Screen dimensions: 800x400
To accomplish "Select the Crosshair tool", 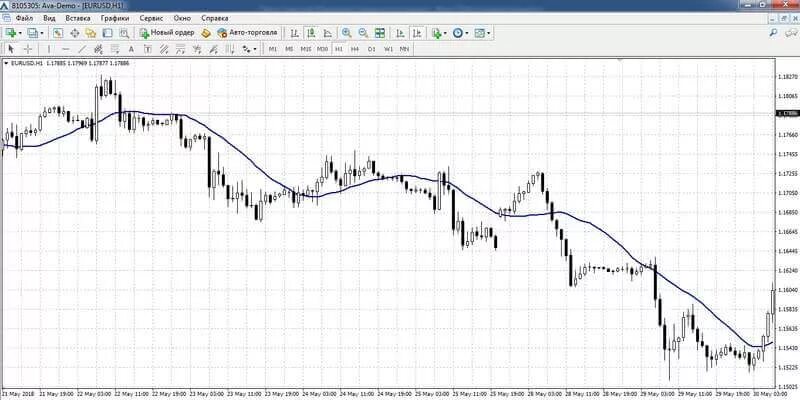I will [28, 49].
